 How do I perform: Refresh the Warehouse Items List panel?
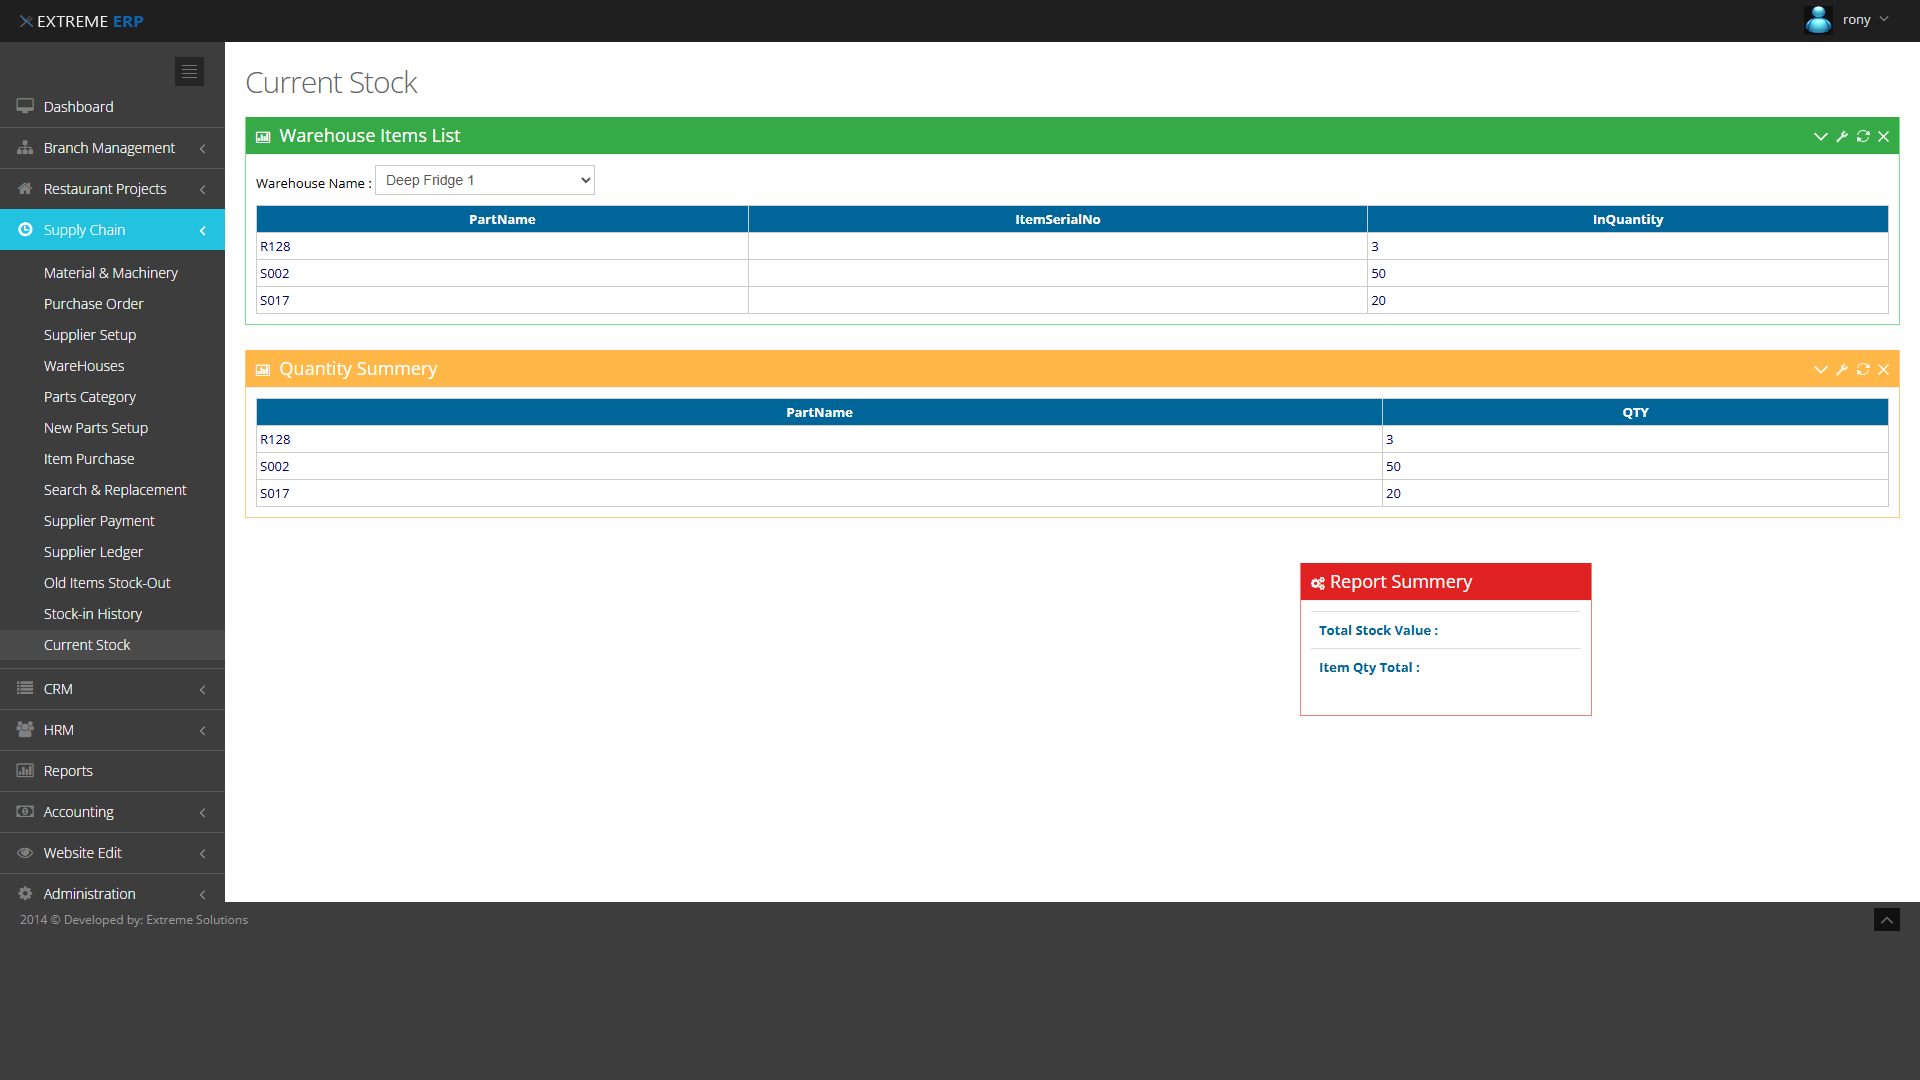click(x=1863, y=136)
